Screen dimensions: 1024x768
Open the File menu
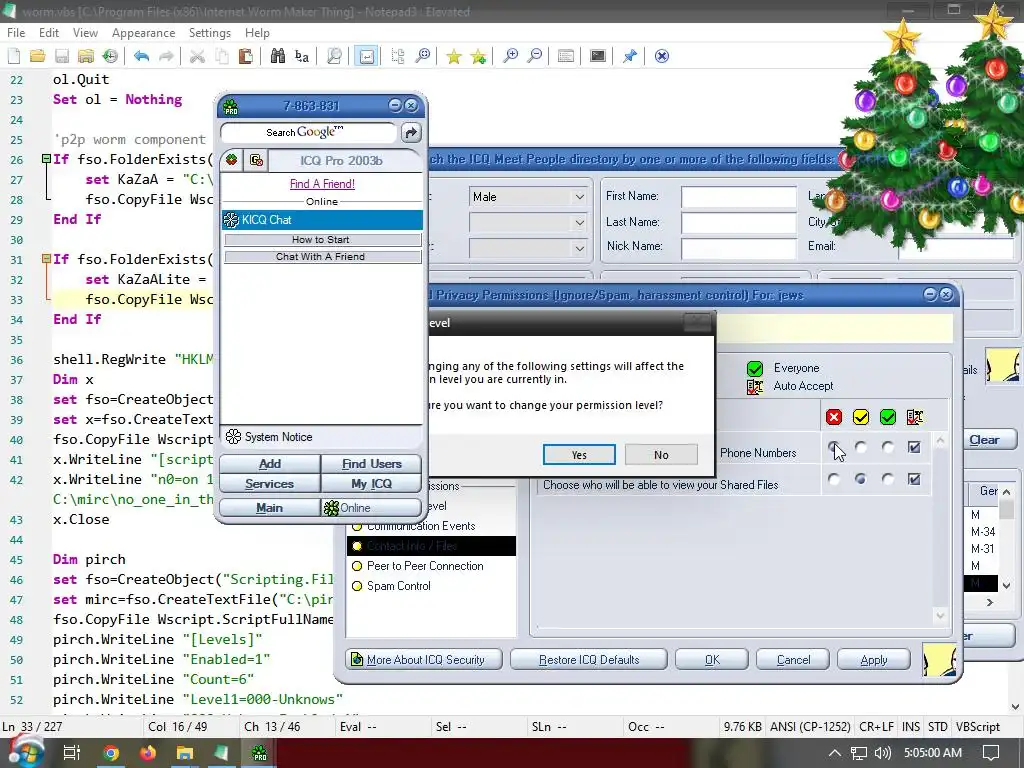pos(16,33)
